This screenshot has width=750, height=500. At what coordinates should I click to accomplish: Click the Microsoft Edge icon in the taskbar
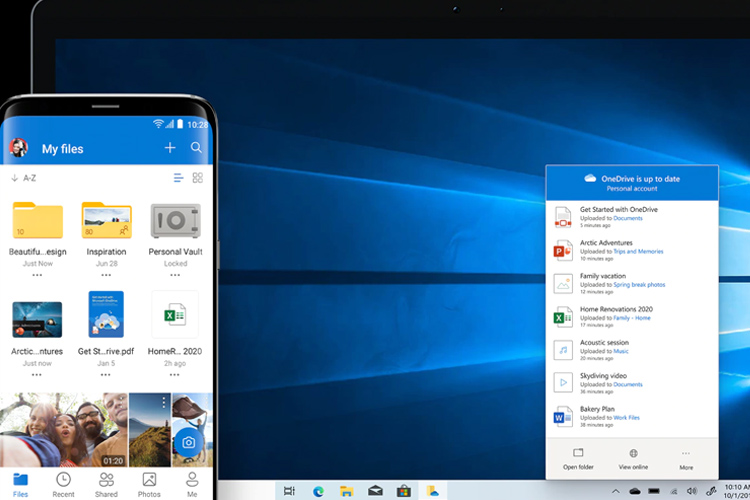[317, 491]
